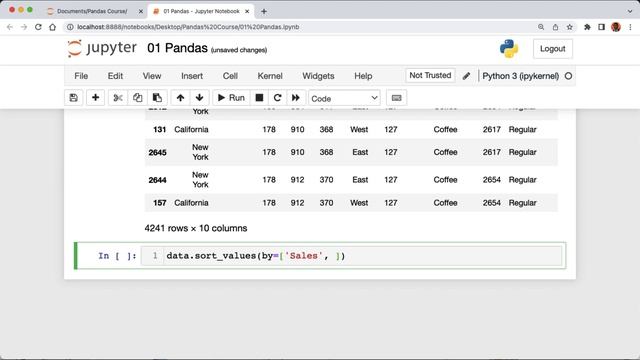
Task: Open the File menu
Action: point(81,76)
